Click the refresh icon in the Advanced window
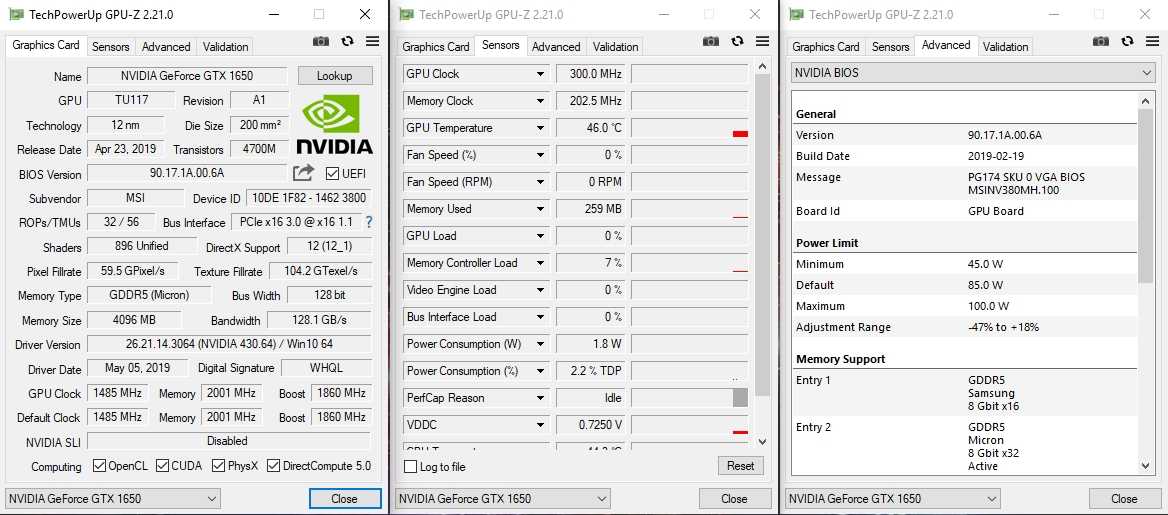The width and height of the screenshot is (1168, 515). click(1127, 42)
